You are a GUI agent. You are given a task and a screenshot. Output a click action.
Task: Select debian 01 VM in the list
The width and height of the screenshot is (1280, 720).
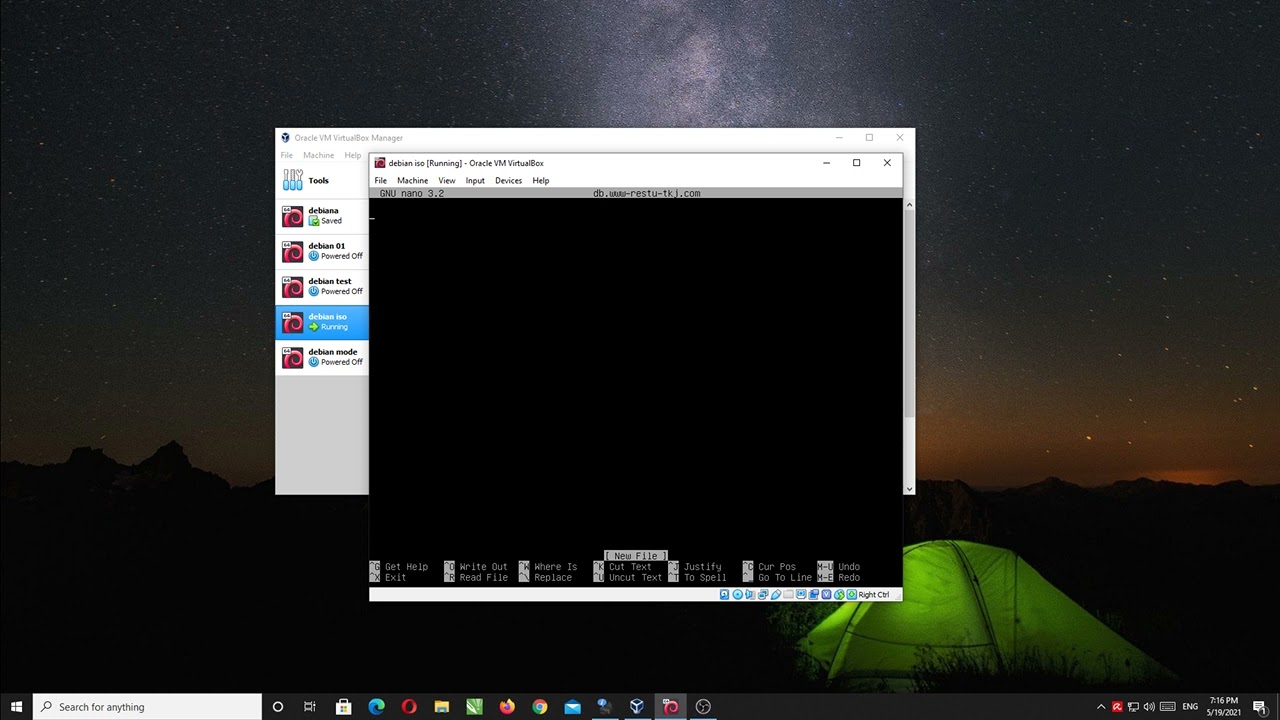322,251
